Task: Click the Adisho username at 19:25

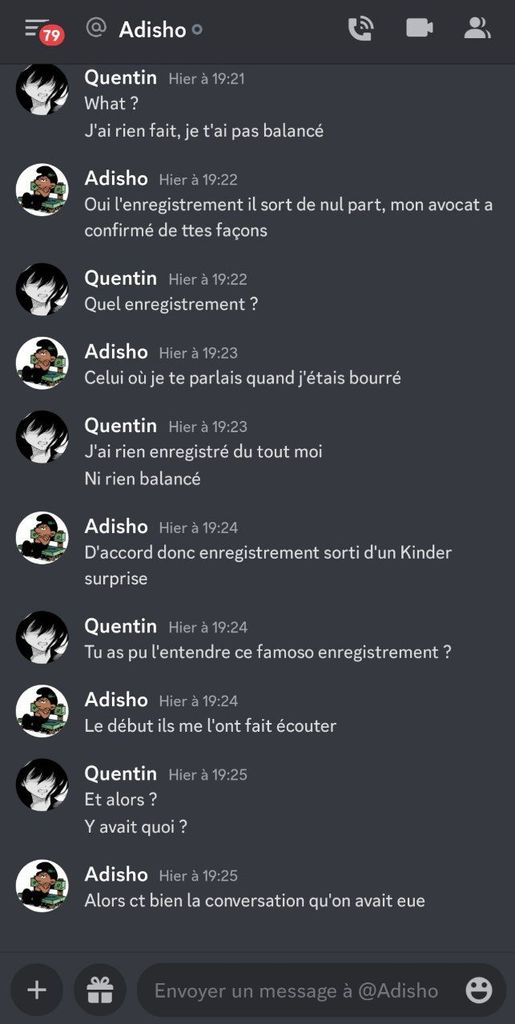Action: [x=116, y=874]
